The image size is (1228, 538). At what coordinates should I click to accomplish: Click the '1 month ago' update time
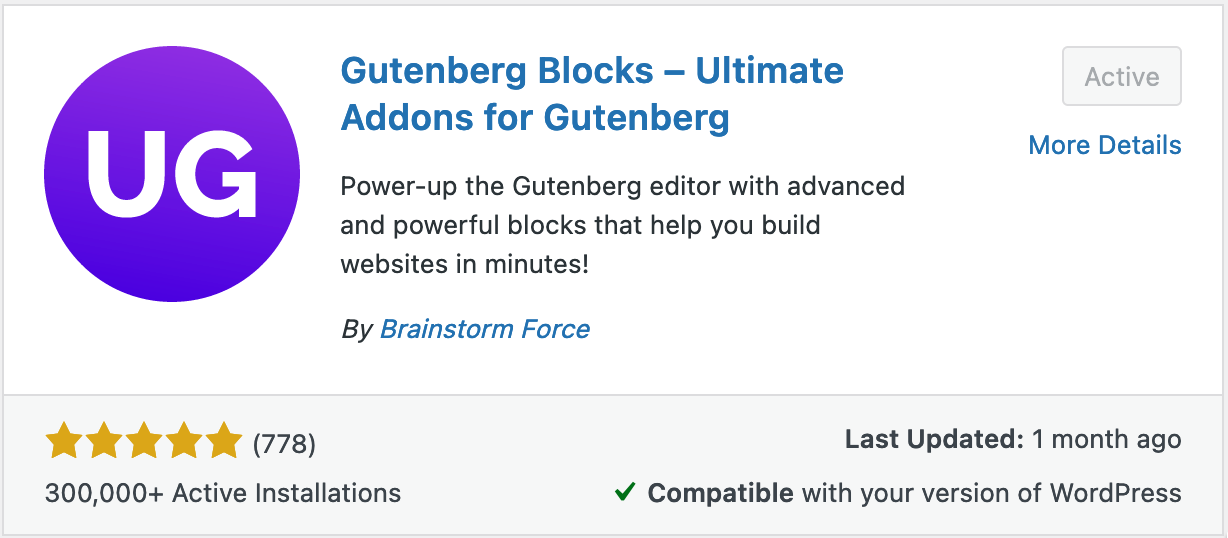1107,440
